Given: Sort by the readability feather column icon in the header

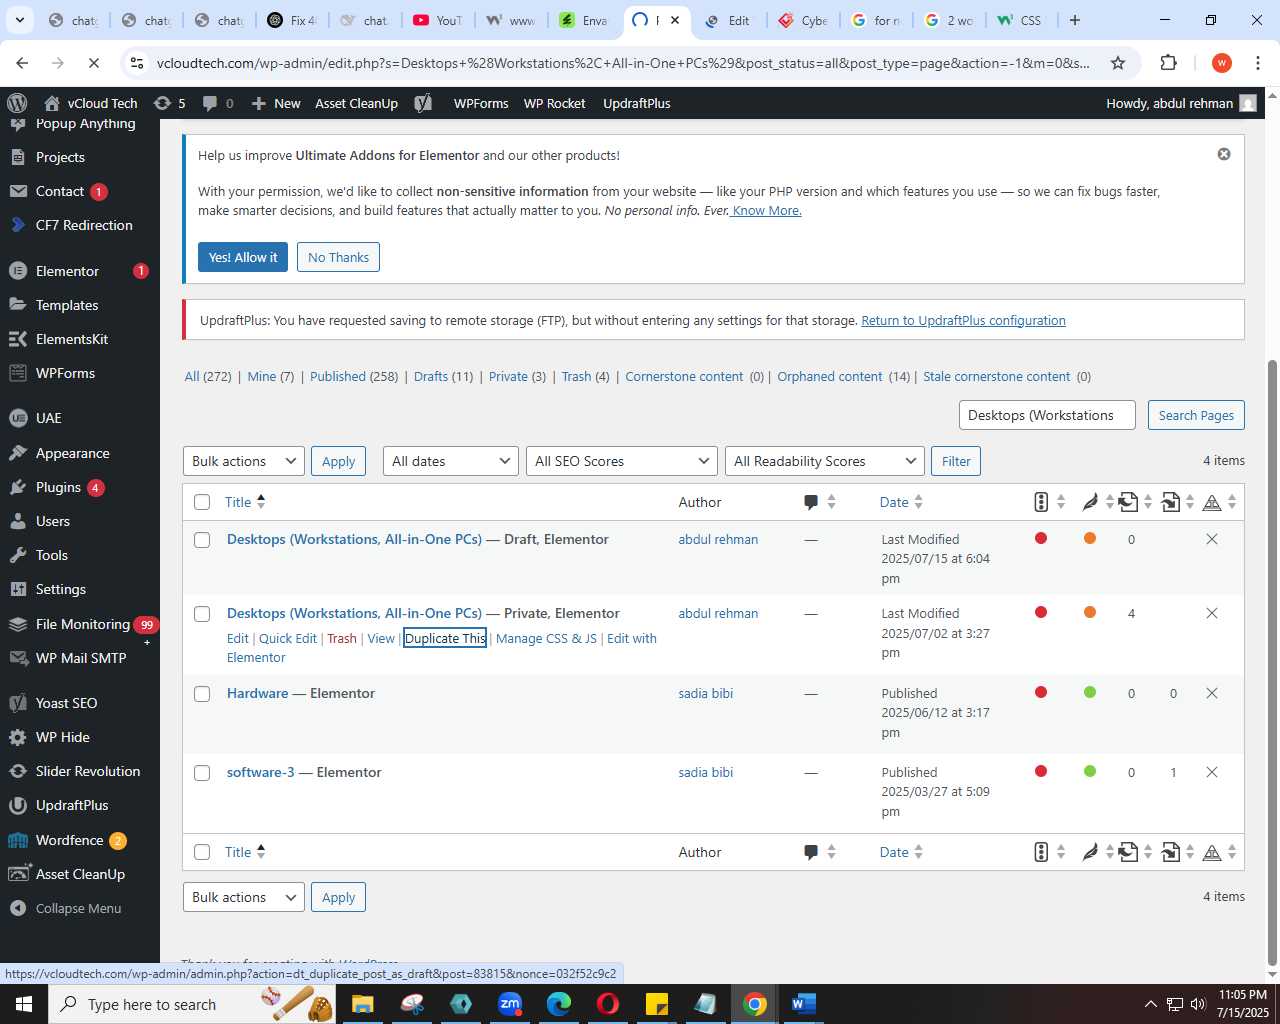Looking at the screenshot, I should click(1090, 502).
